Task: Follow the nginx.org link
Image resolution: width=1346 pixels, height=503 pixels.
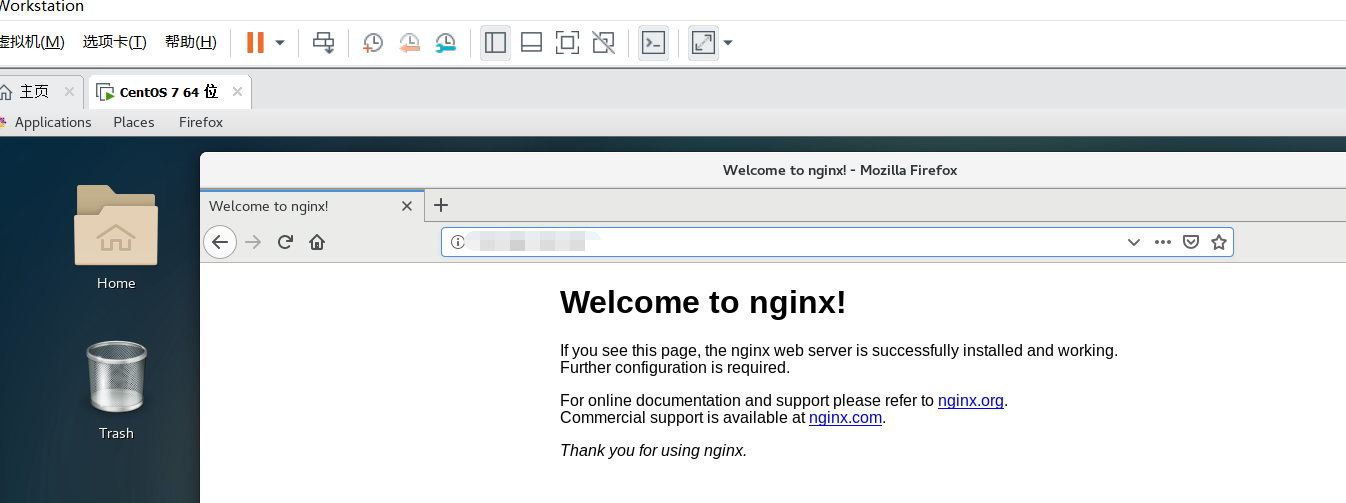Action: [x=971, y=401]
